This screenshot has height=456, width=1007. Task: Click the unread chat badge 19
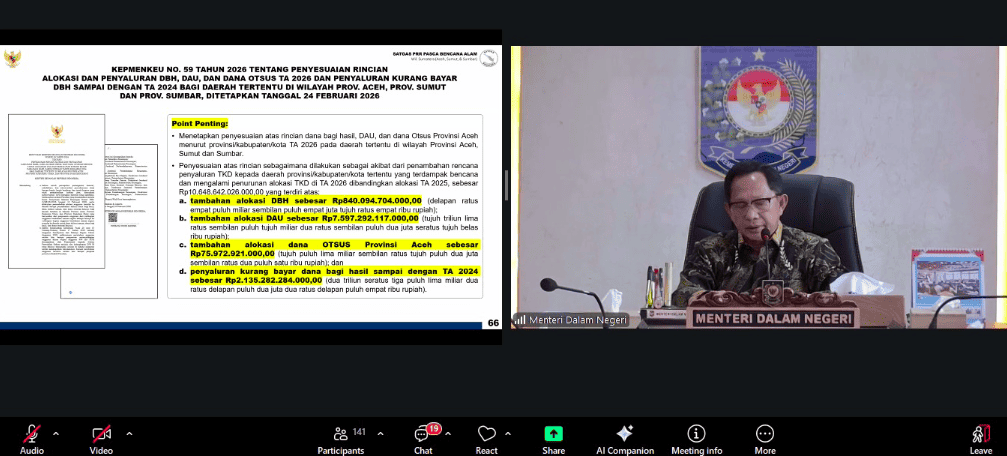coord(434,428)
